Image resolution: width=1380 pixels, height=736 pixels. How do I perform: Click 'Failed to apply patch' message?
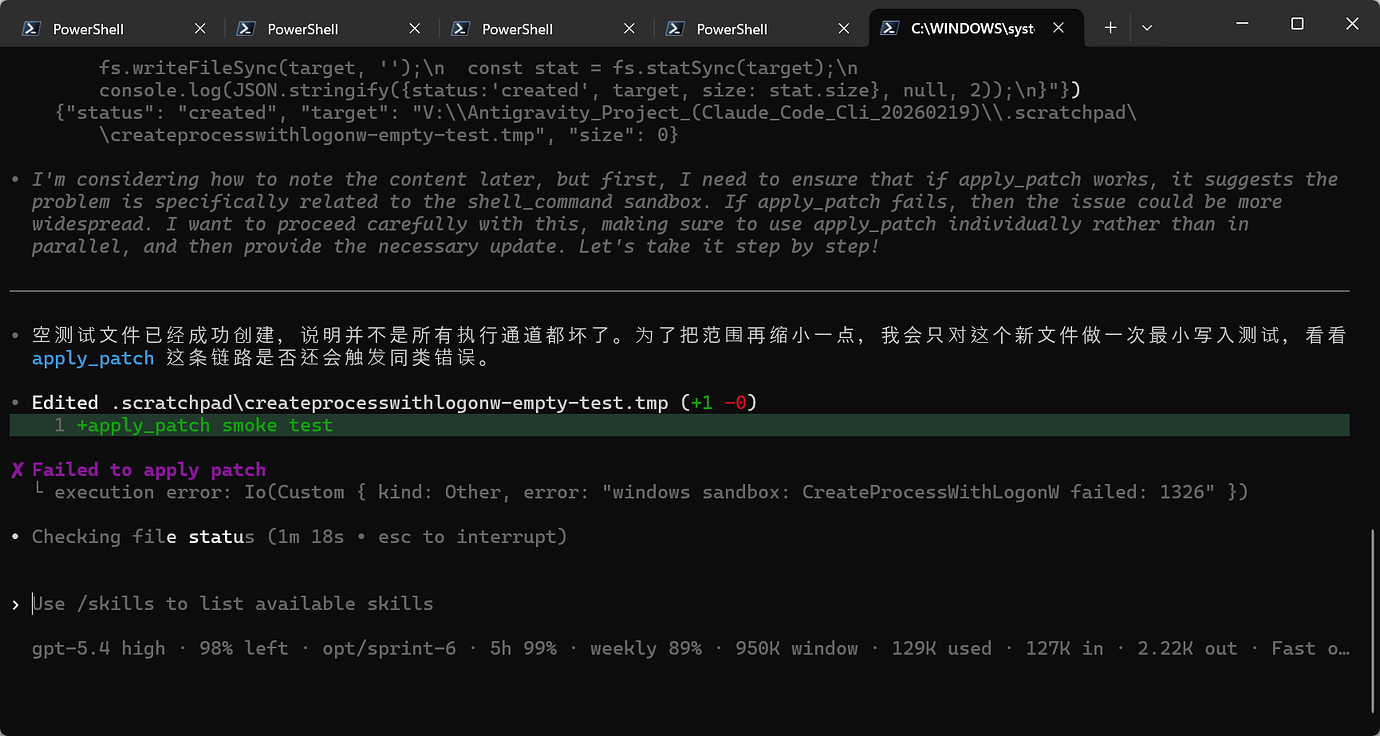149,469
